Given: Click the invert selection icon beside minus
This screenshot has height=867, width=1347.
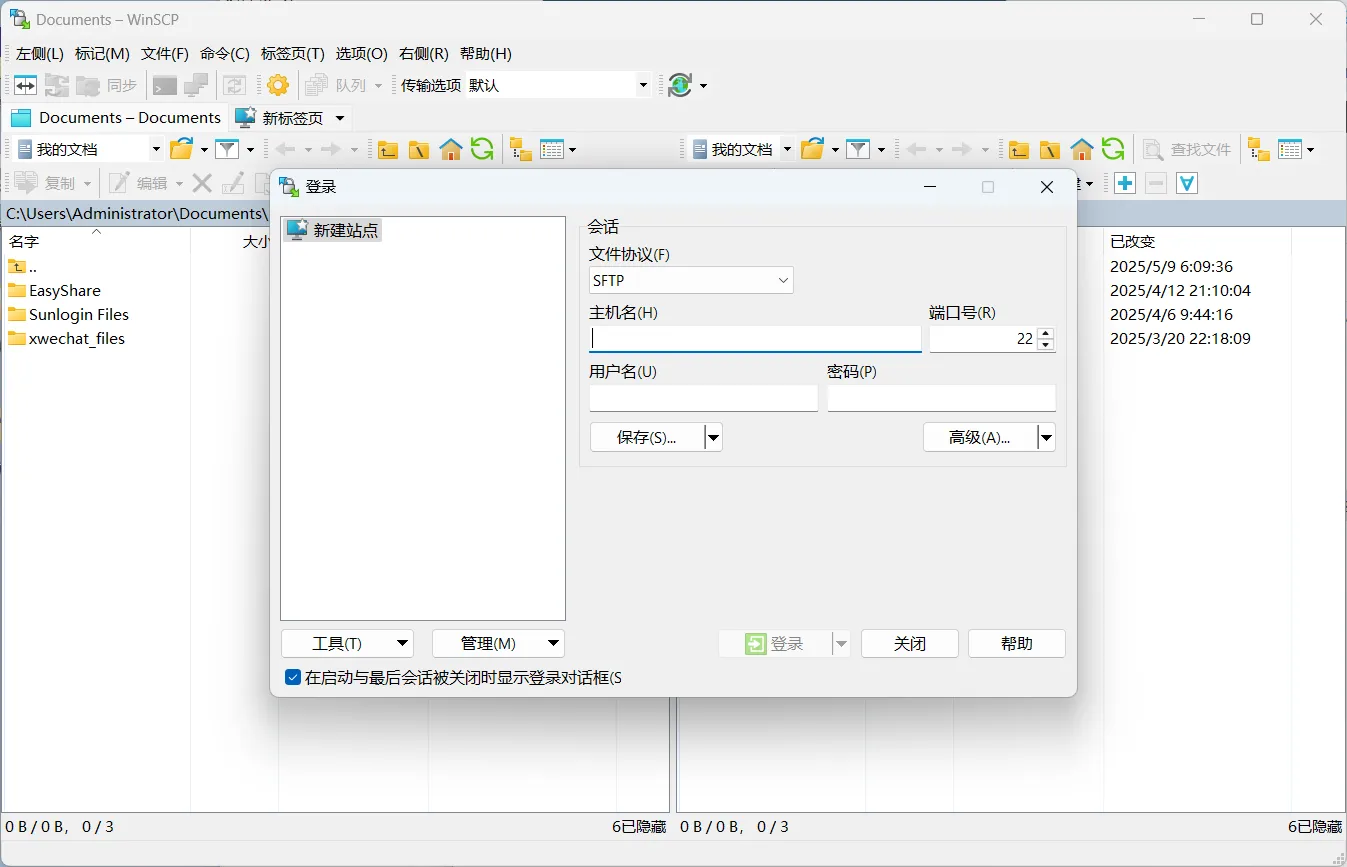Looking at the screenshot, I should [1187, 183].
